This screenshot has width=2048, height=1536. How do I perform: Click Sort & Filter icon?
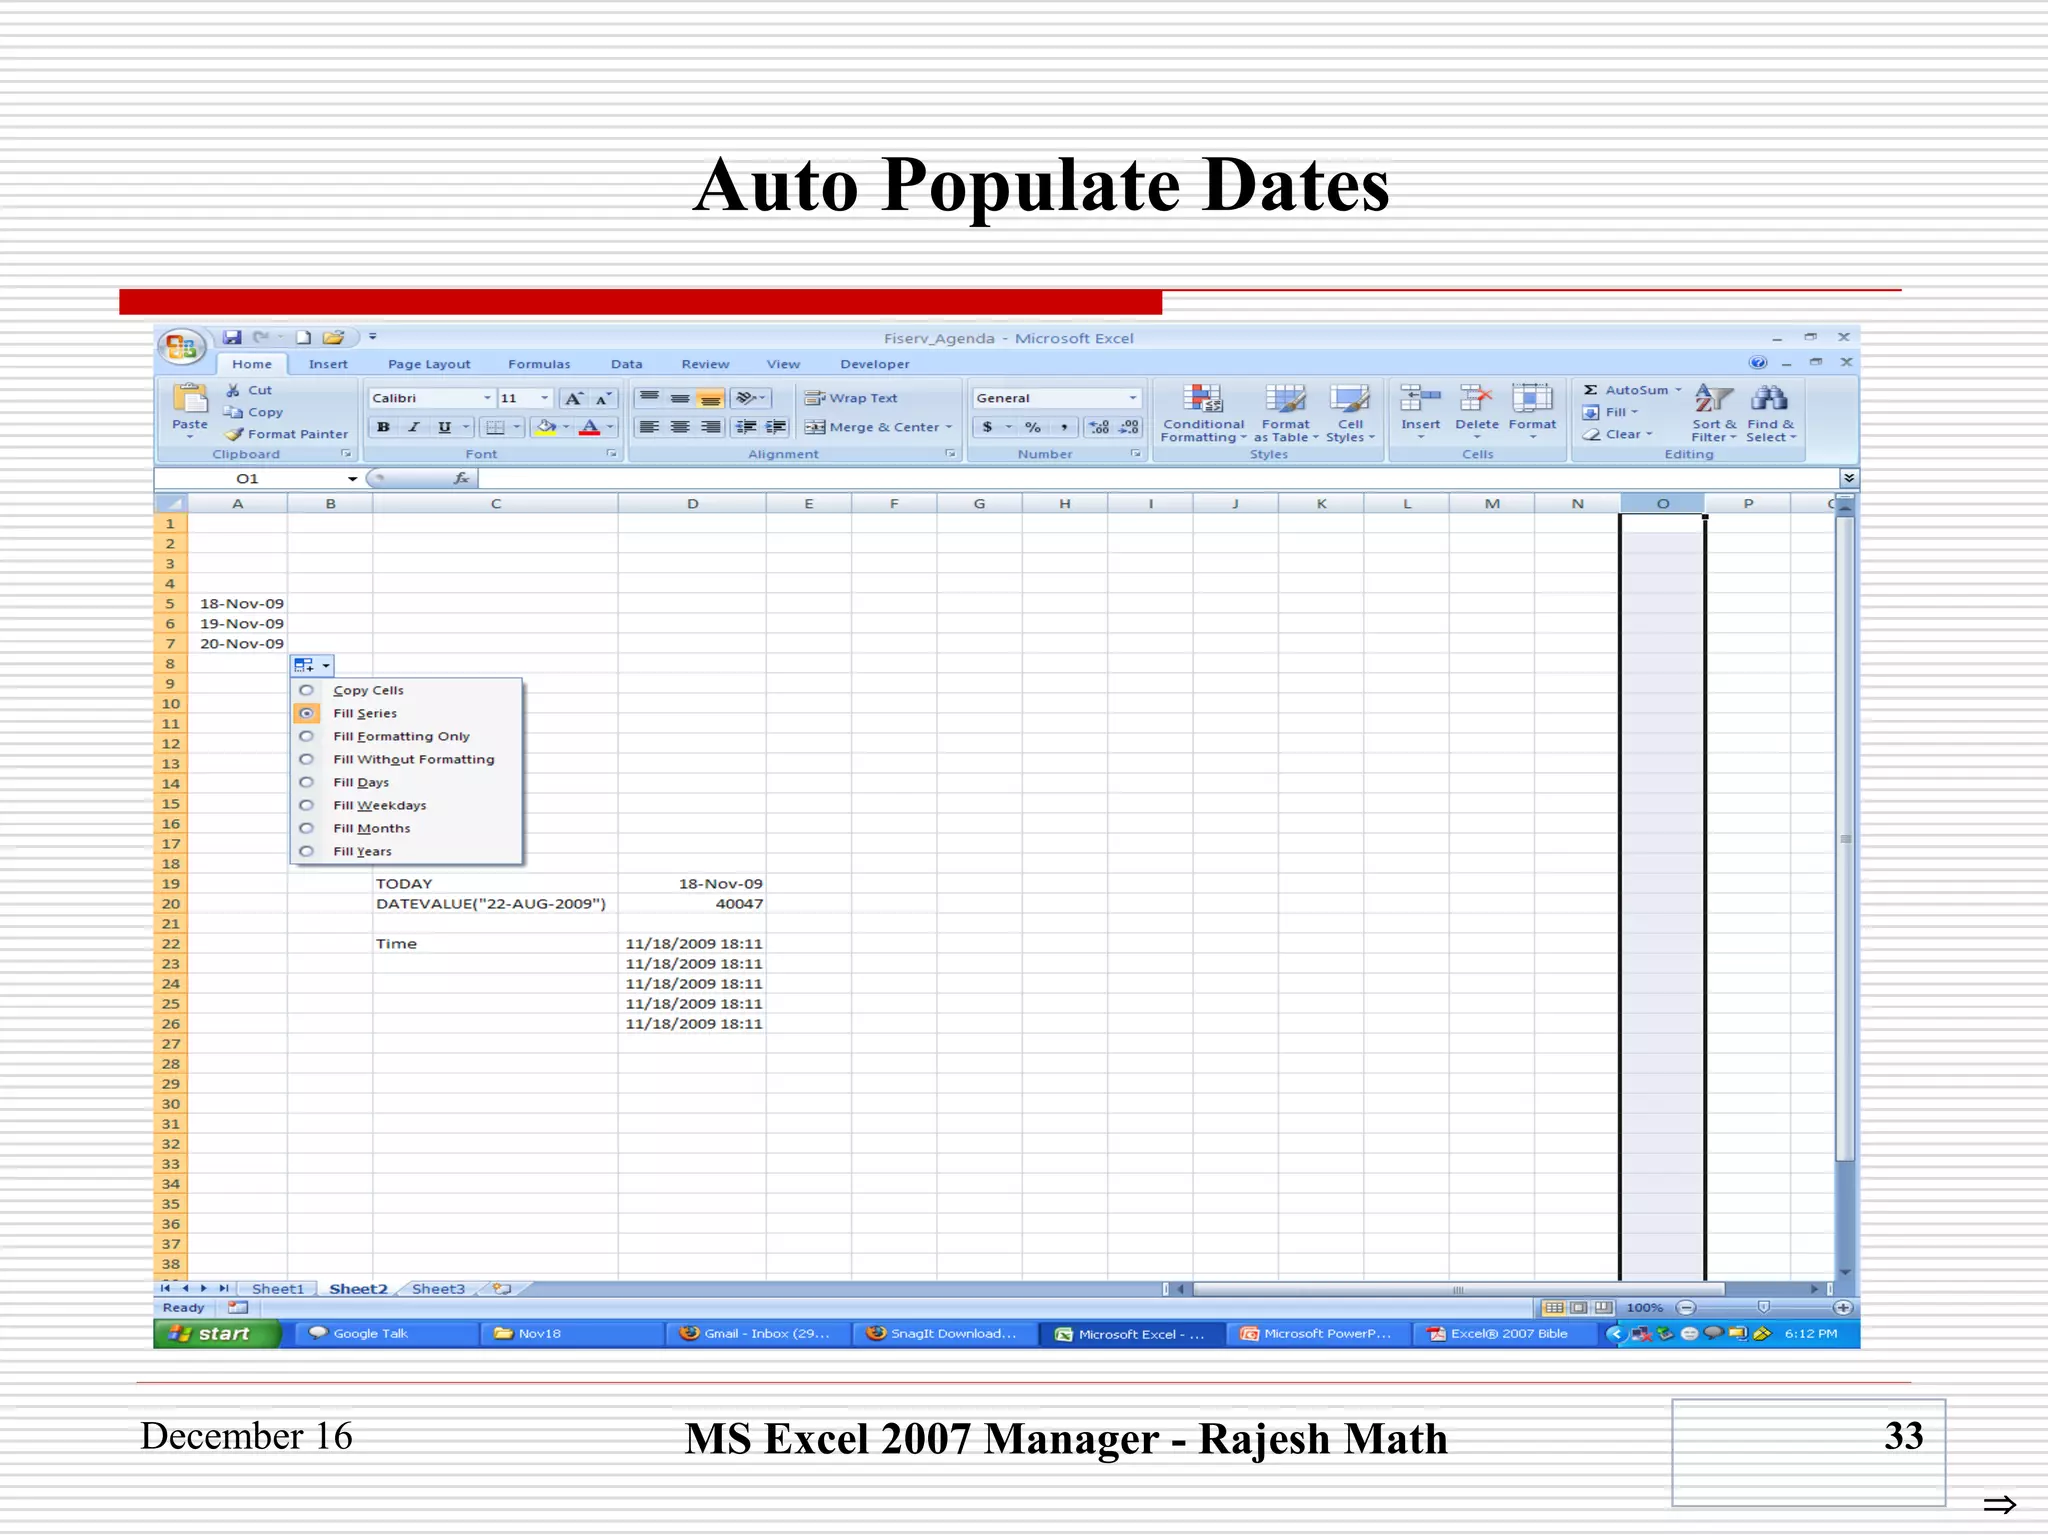point(1714,399)
